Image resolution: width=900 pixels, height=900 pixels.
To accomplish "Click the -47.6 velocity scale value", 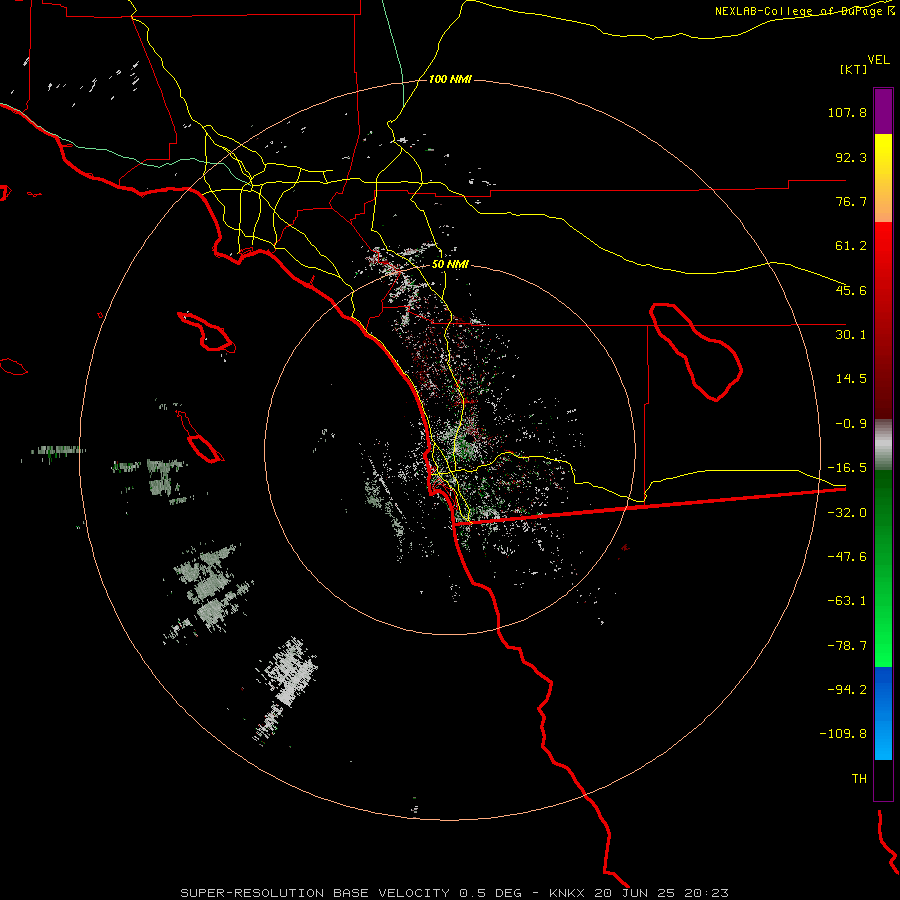I will 847,557.
